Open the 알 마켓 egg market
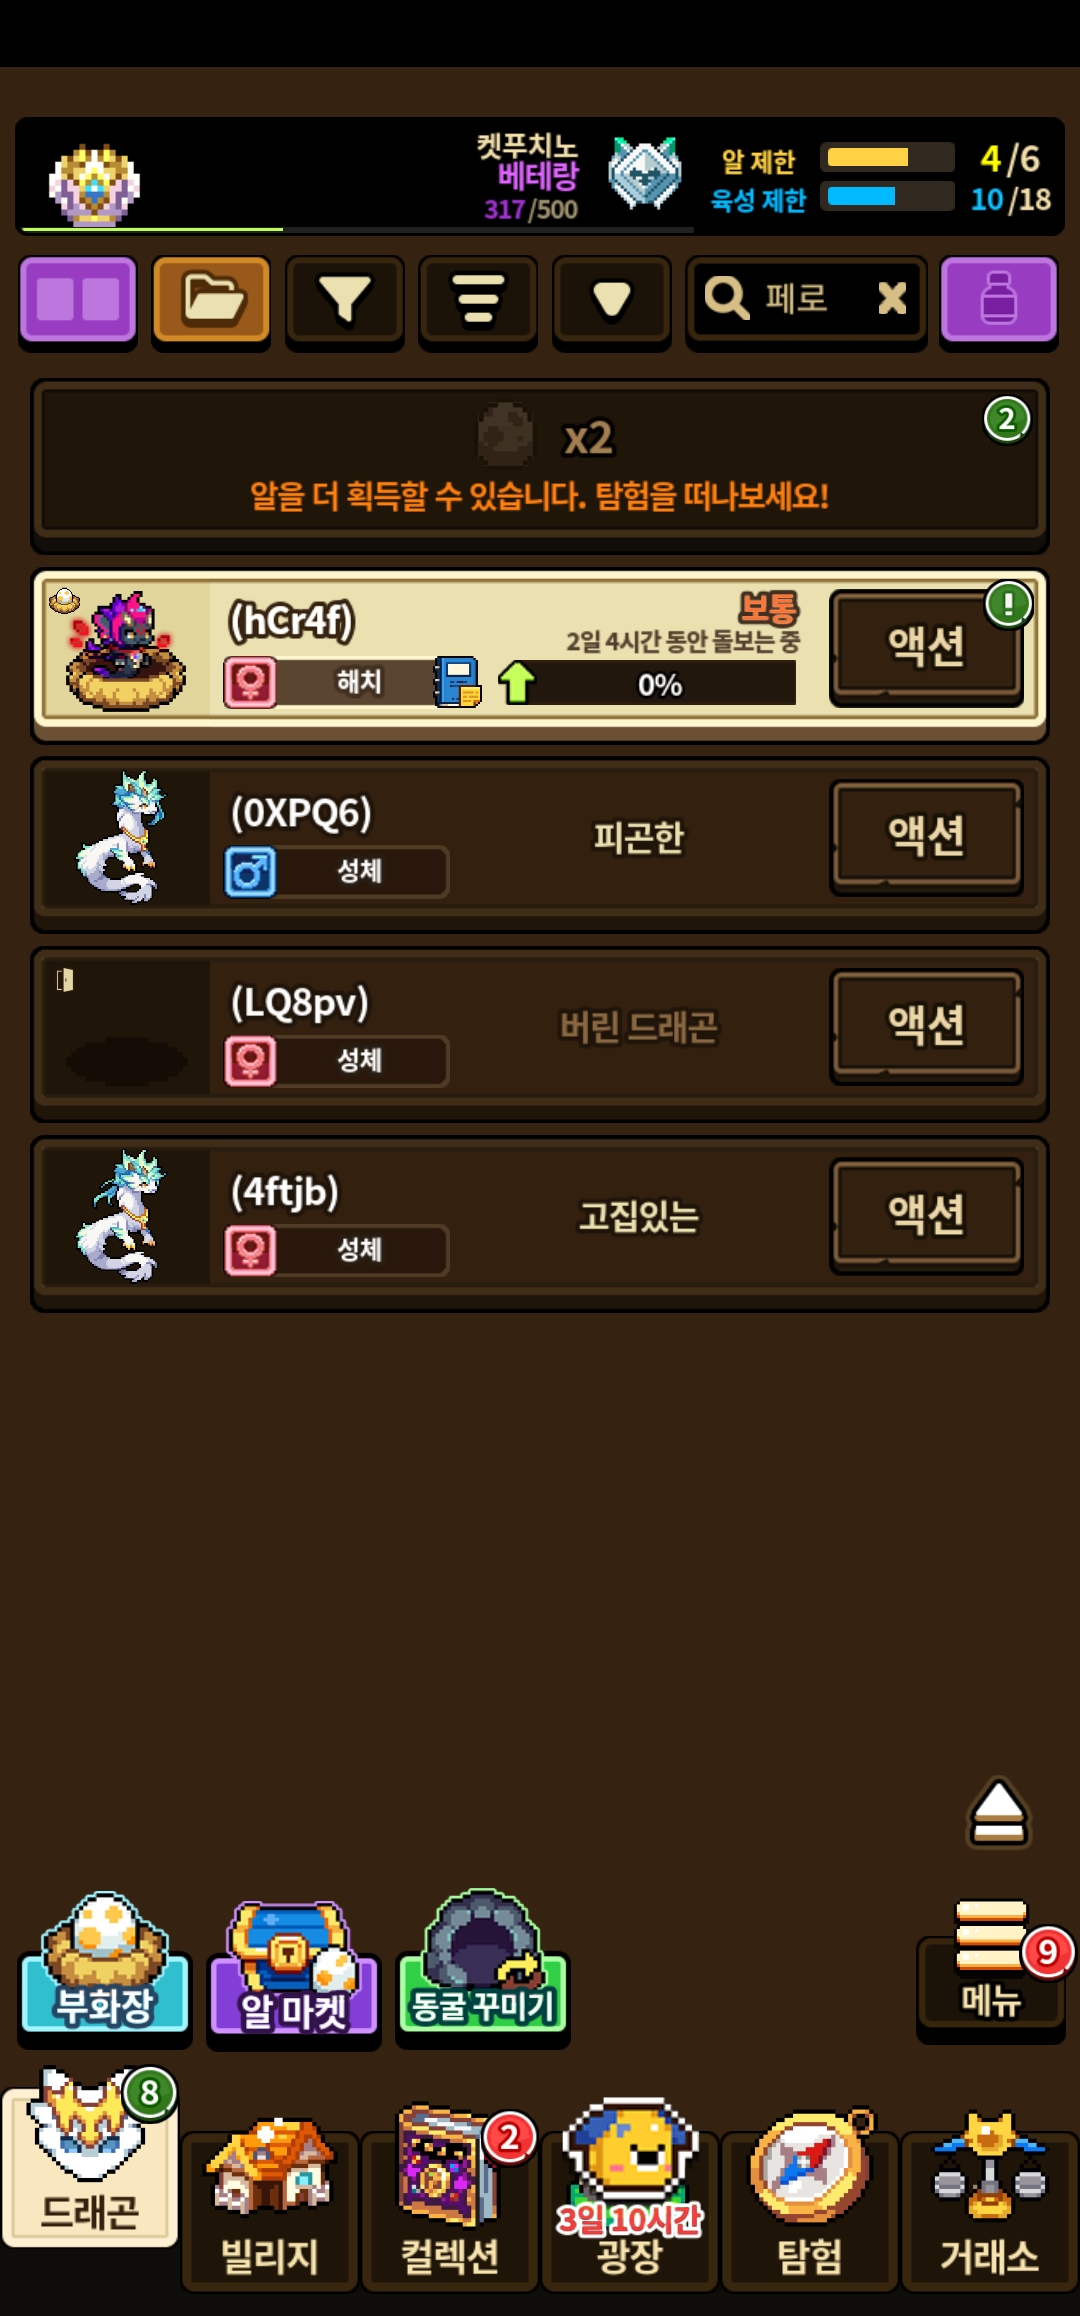This screenshot has height=2316, width=1080. pyautogui.click(x=293, y=1968)
